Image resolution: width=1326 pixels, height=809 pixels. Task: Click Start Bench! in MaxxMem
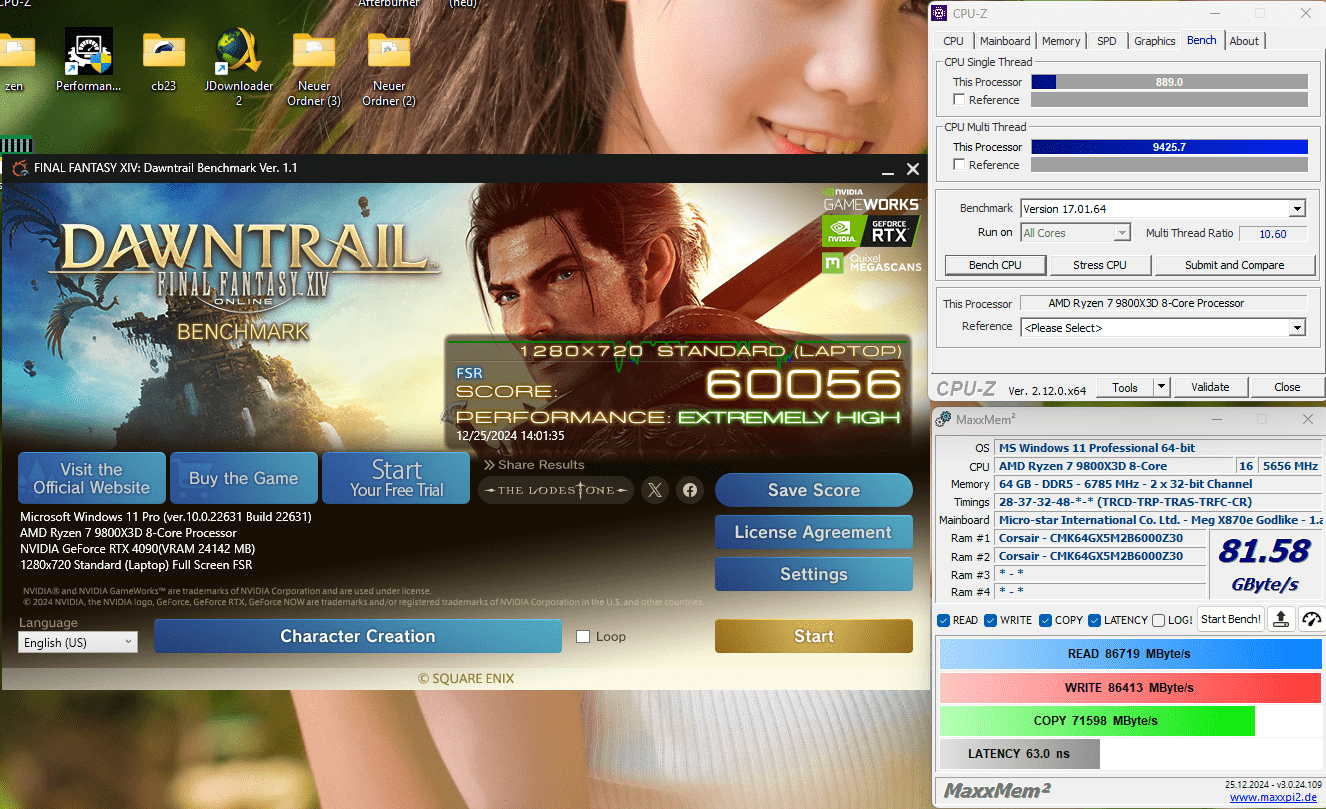point(1231,619)
